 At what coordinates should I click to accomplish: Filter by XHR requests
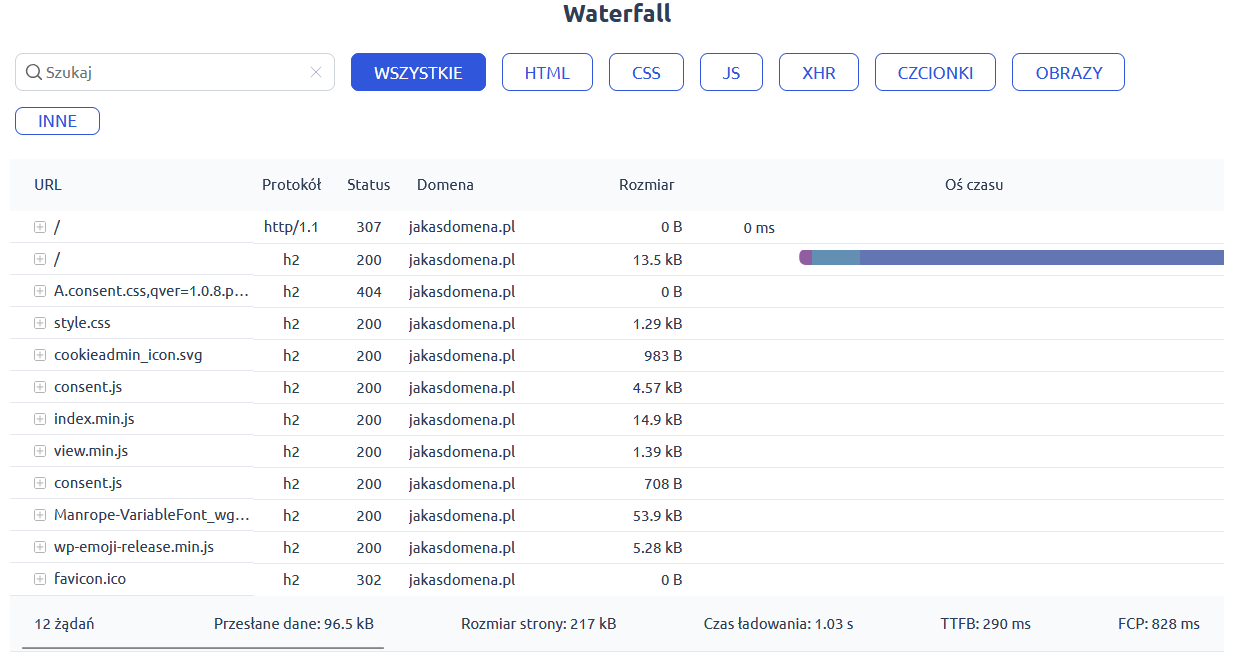pyautogui.click(x=818, y=73)
